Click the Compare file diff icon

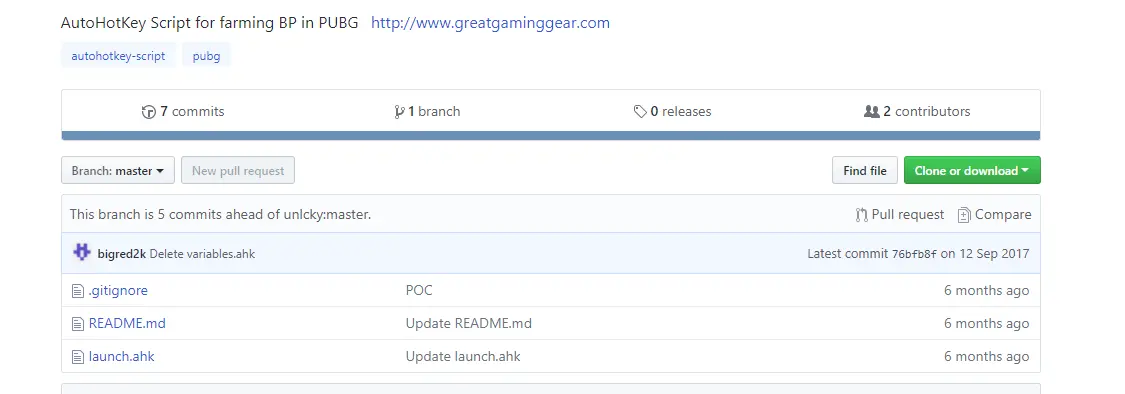pos(964,215)
